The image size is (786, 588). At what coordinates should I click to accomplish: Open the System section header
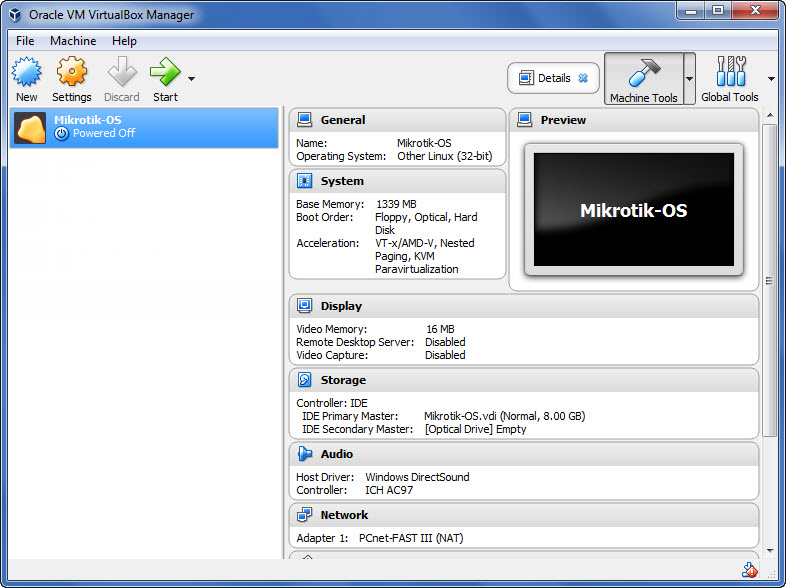[x=398, y=181]
